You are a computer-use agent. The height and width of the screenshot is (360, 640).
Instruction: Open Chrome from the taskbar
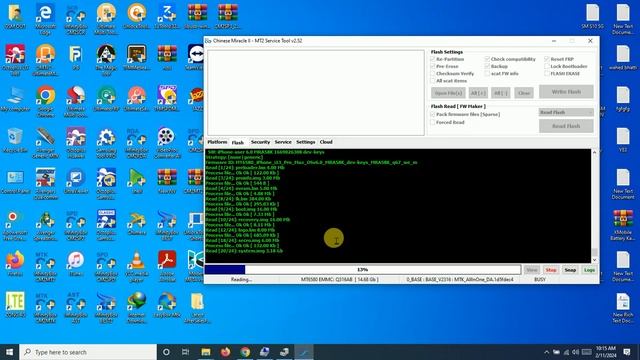[x=245, y=352]
